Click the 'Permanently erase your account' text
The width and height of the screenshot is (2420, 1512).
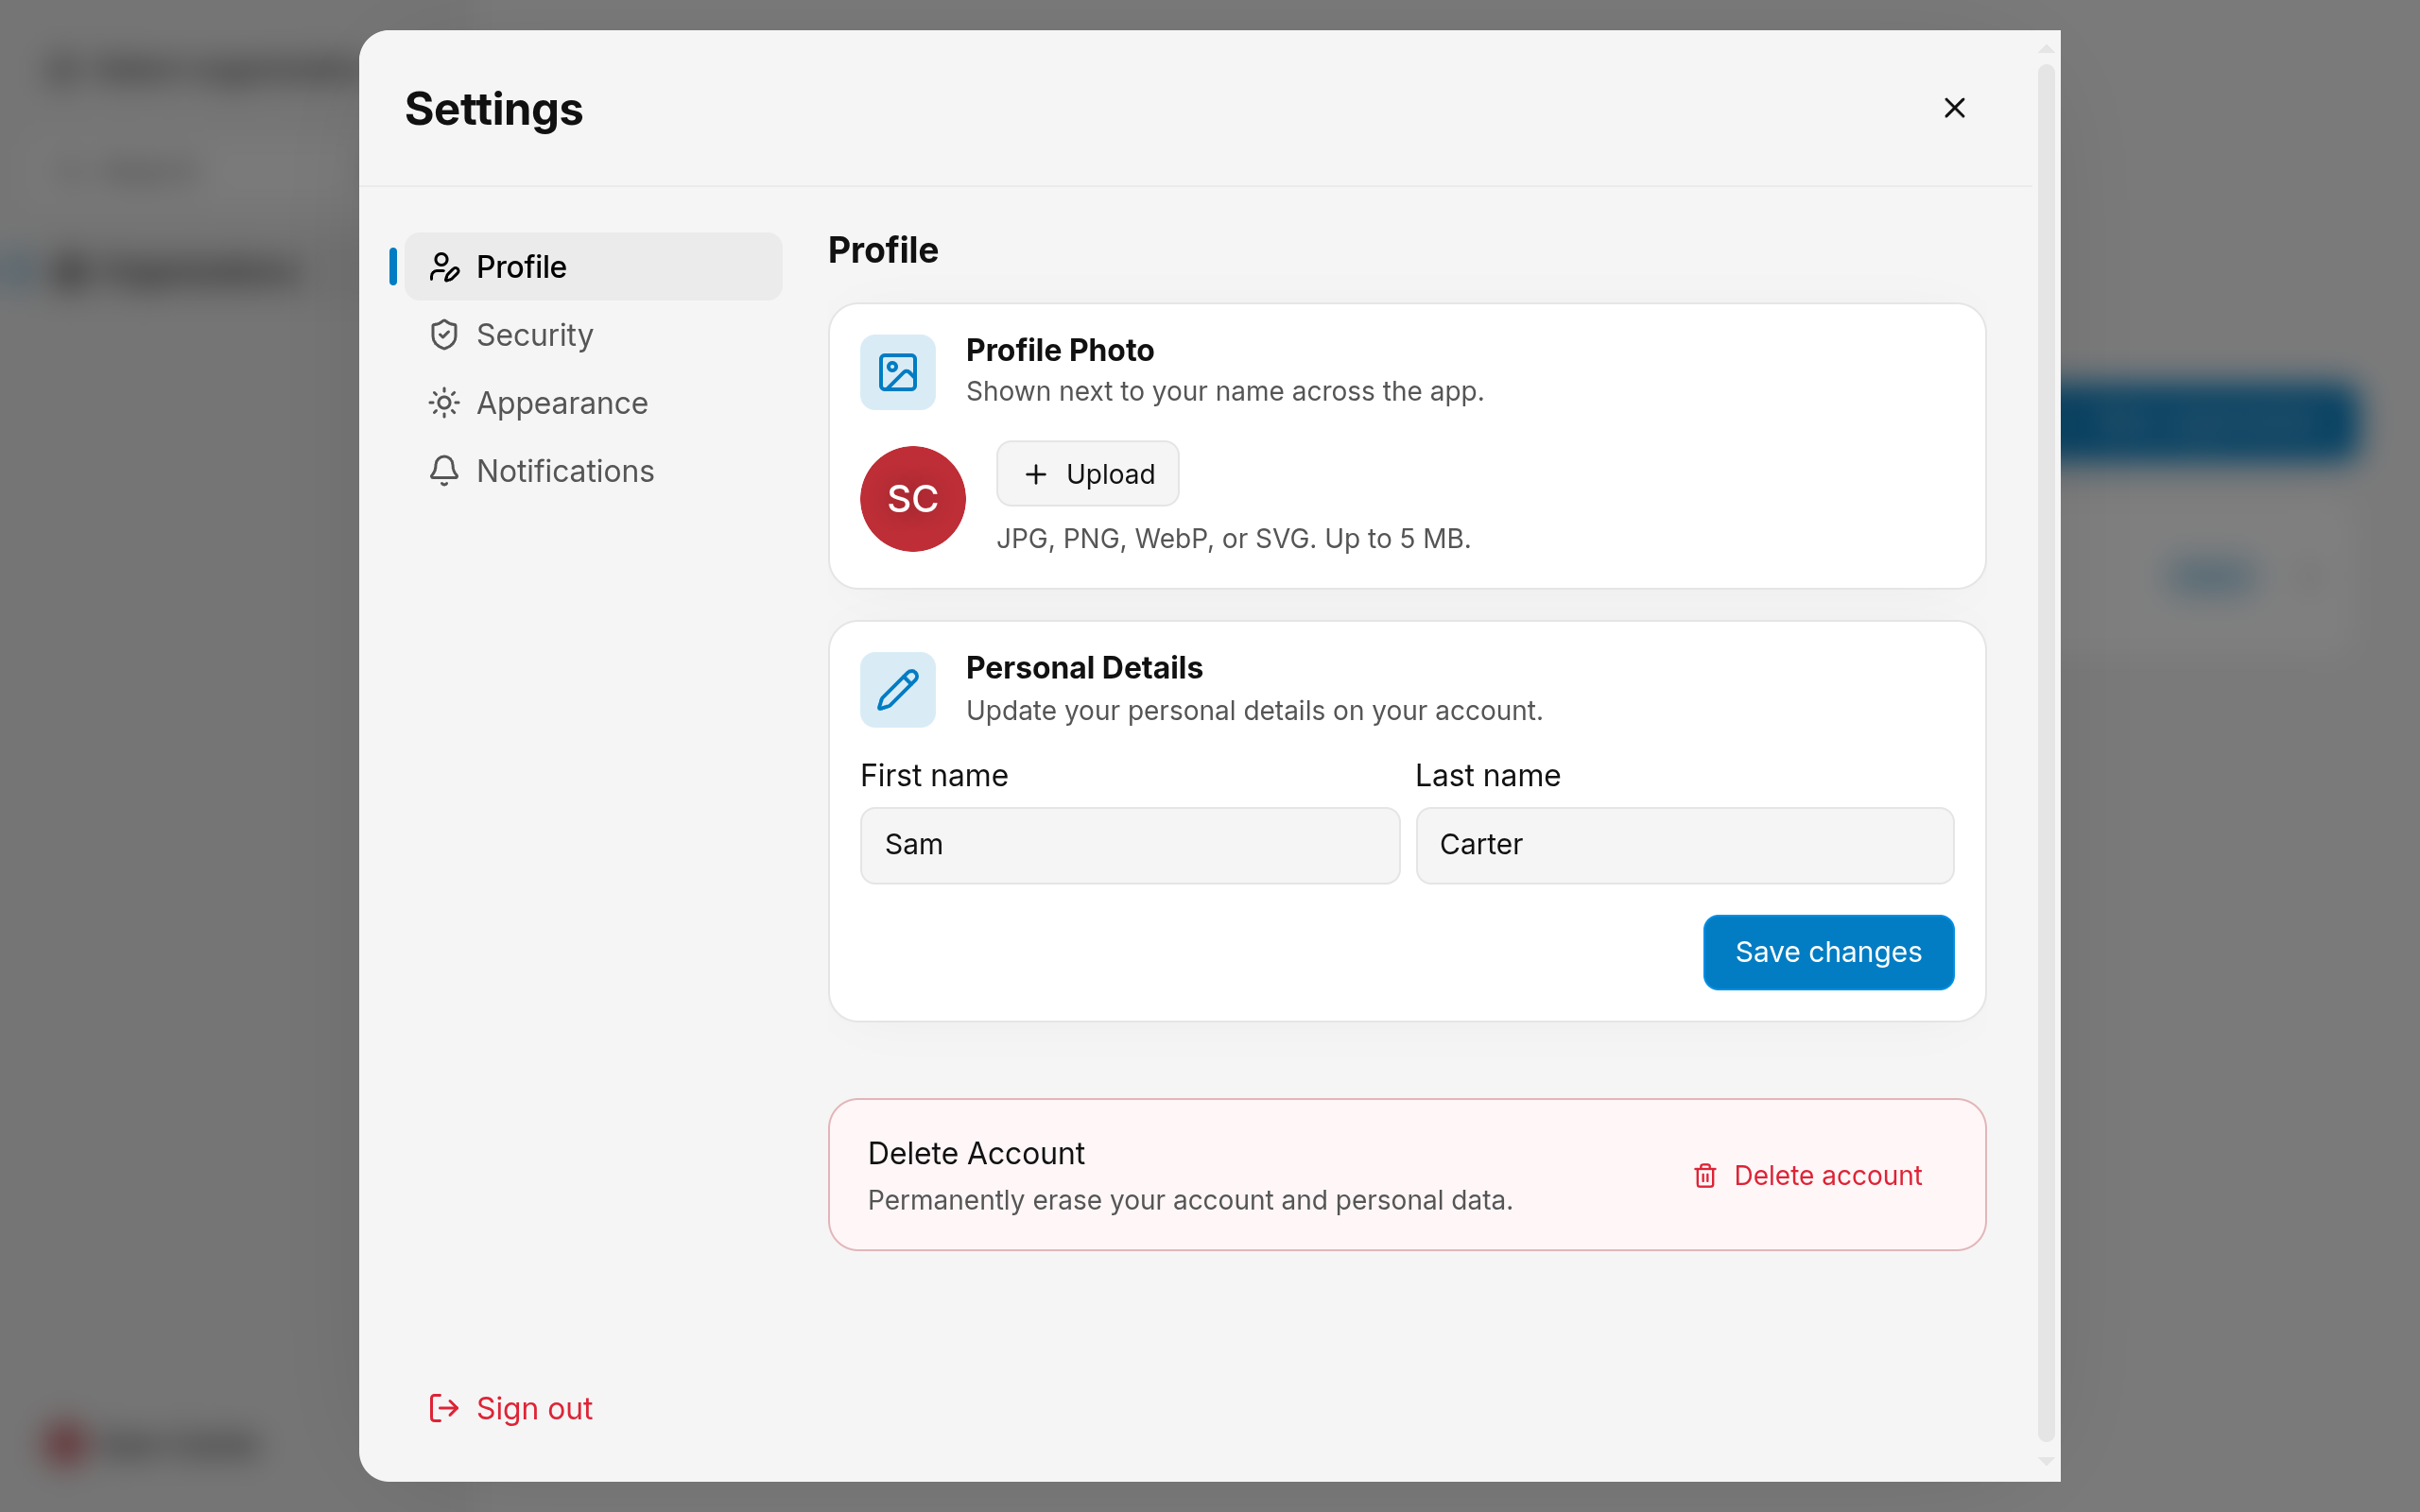click(x=1190, y=1200)
